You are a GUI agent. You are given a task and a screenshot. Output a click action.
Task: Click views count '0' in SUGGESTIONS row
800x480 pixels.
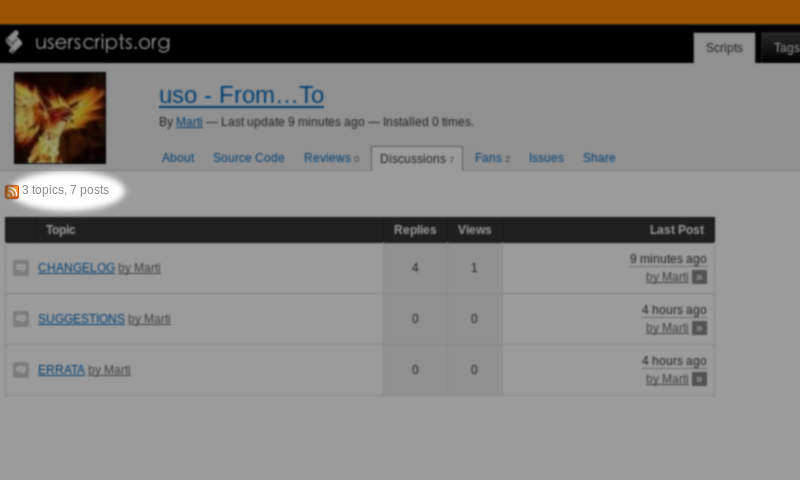click(474, 319)
